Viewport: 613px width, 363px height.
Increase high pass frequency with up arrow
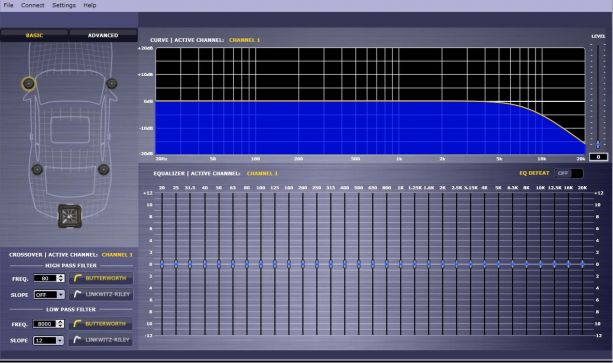click(x=61, y=276)
